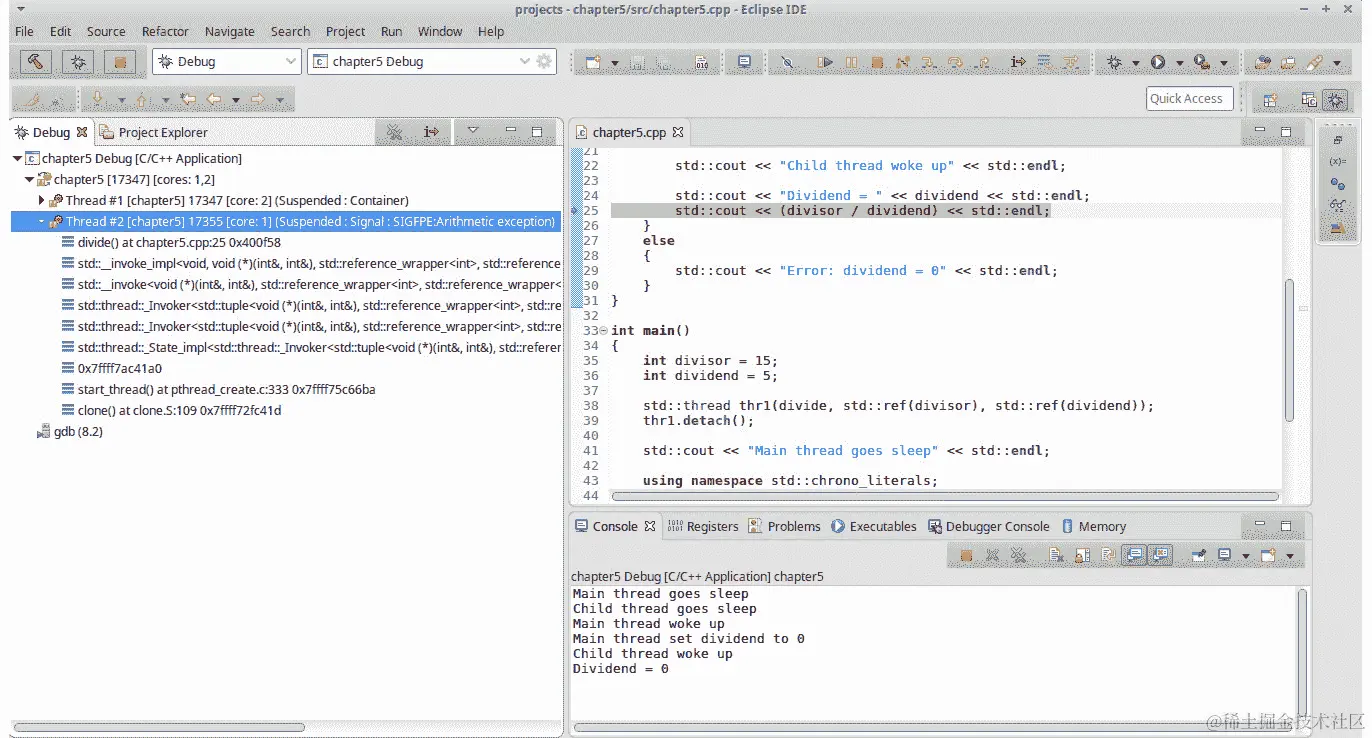Click the Run play circle icon
The height and width of the screenshot is (738, 1372).
pyautogui.click(x=1158, y=62)
